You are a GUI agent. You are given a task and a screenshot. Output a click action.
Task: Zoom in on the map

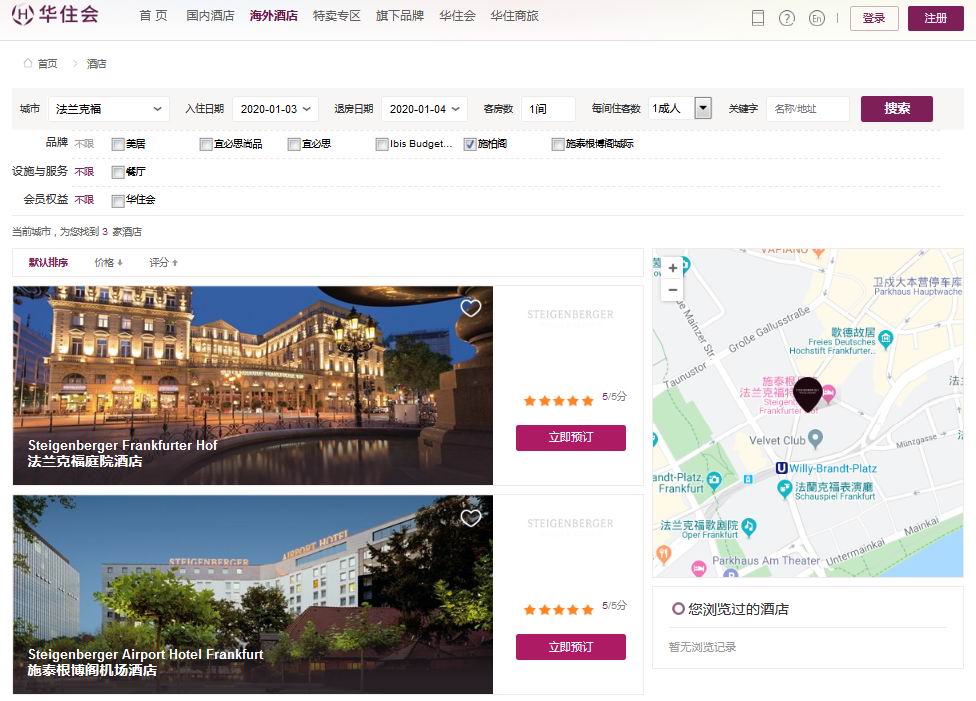(673, 268)
